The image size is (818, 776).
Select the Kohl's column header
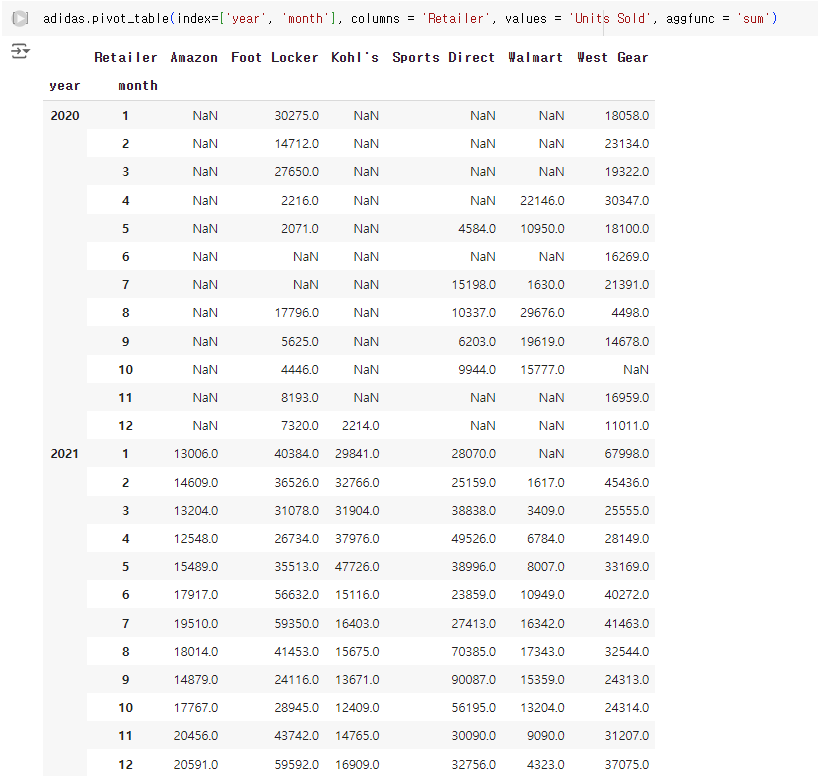pyautogui.click(x=355, y=57)
